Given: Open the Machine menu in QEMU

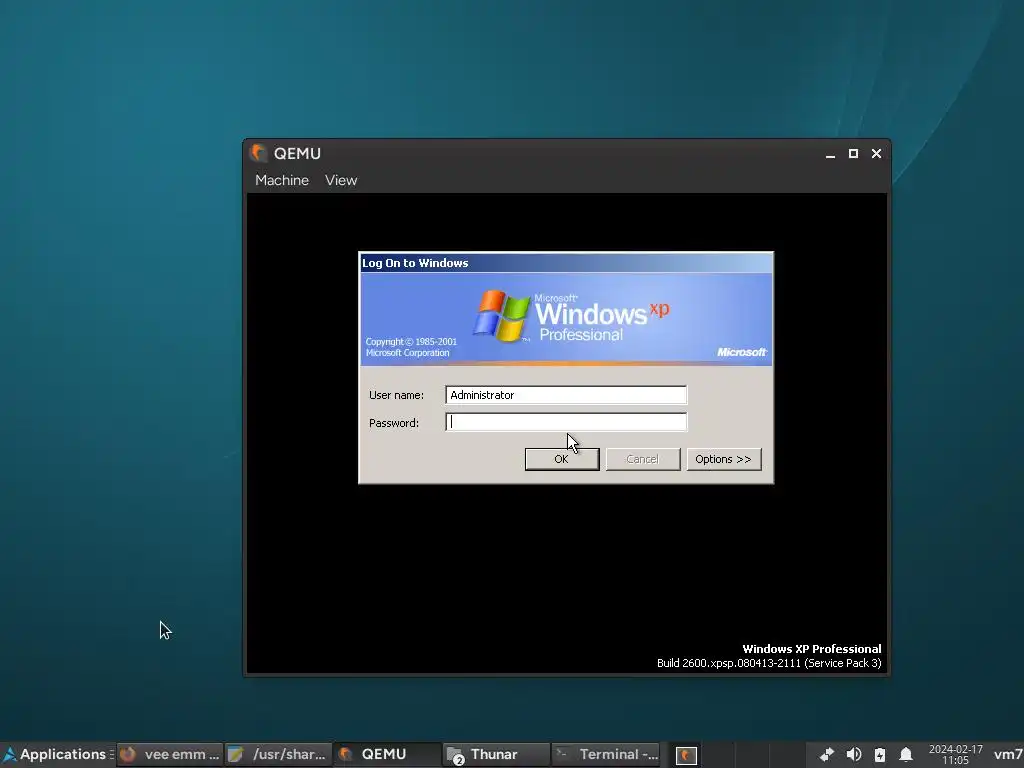Looking at the screenshot, I should (x=281, y=180).
